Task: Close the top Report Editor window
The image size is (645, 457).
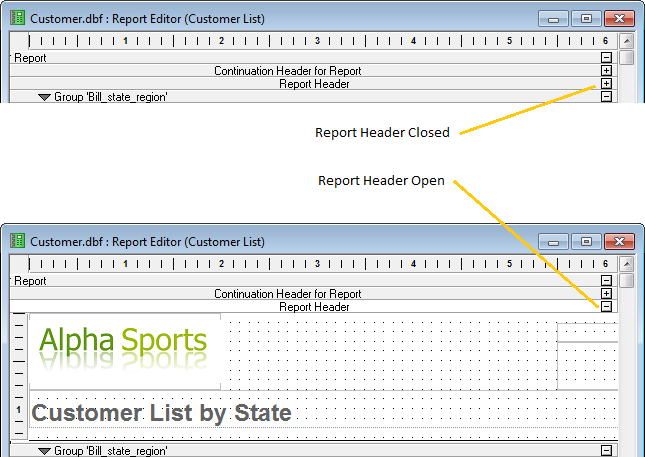Action: (619, 19)
